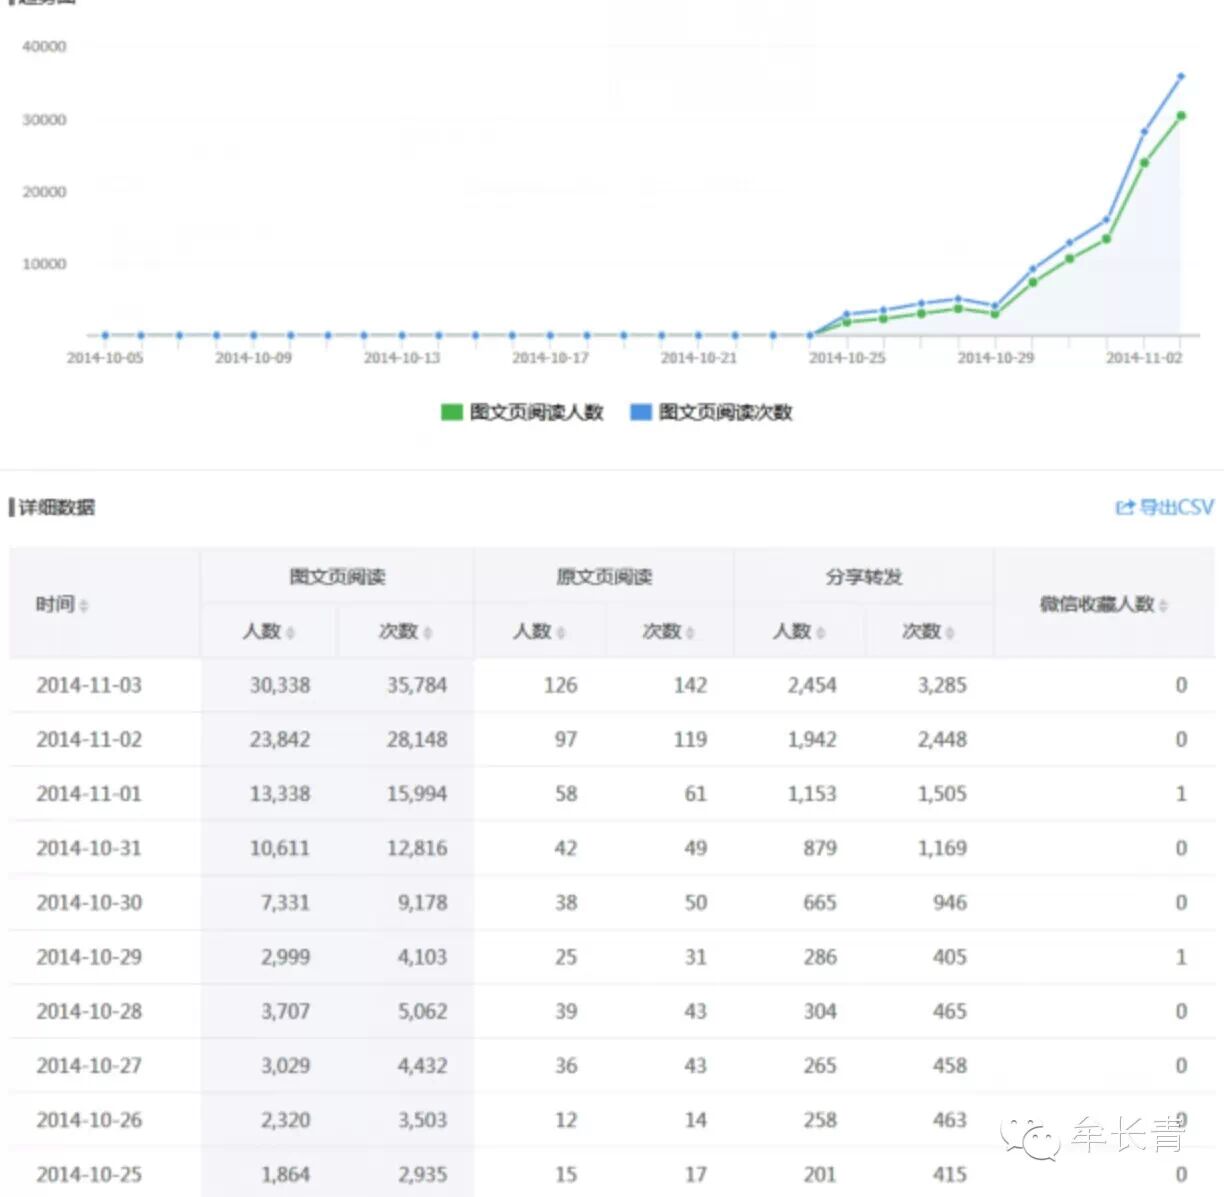Click the 1,169 share count cell

pyautogui.click(x=942, y=848)
